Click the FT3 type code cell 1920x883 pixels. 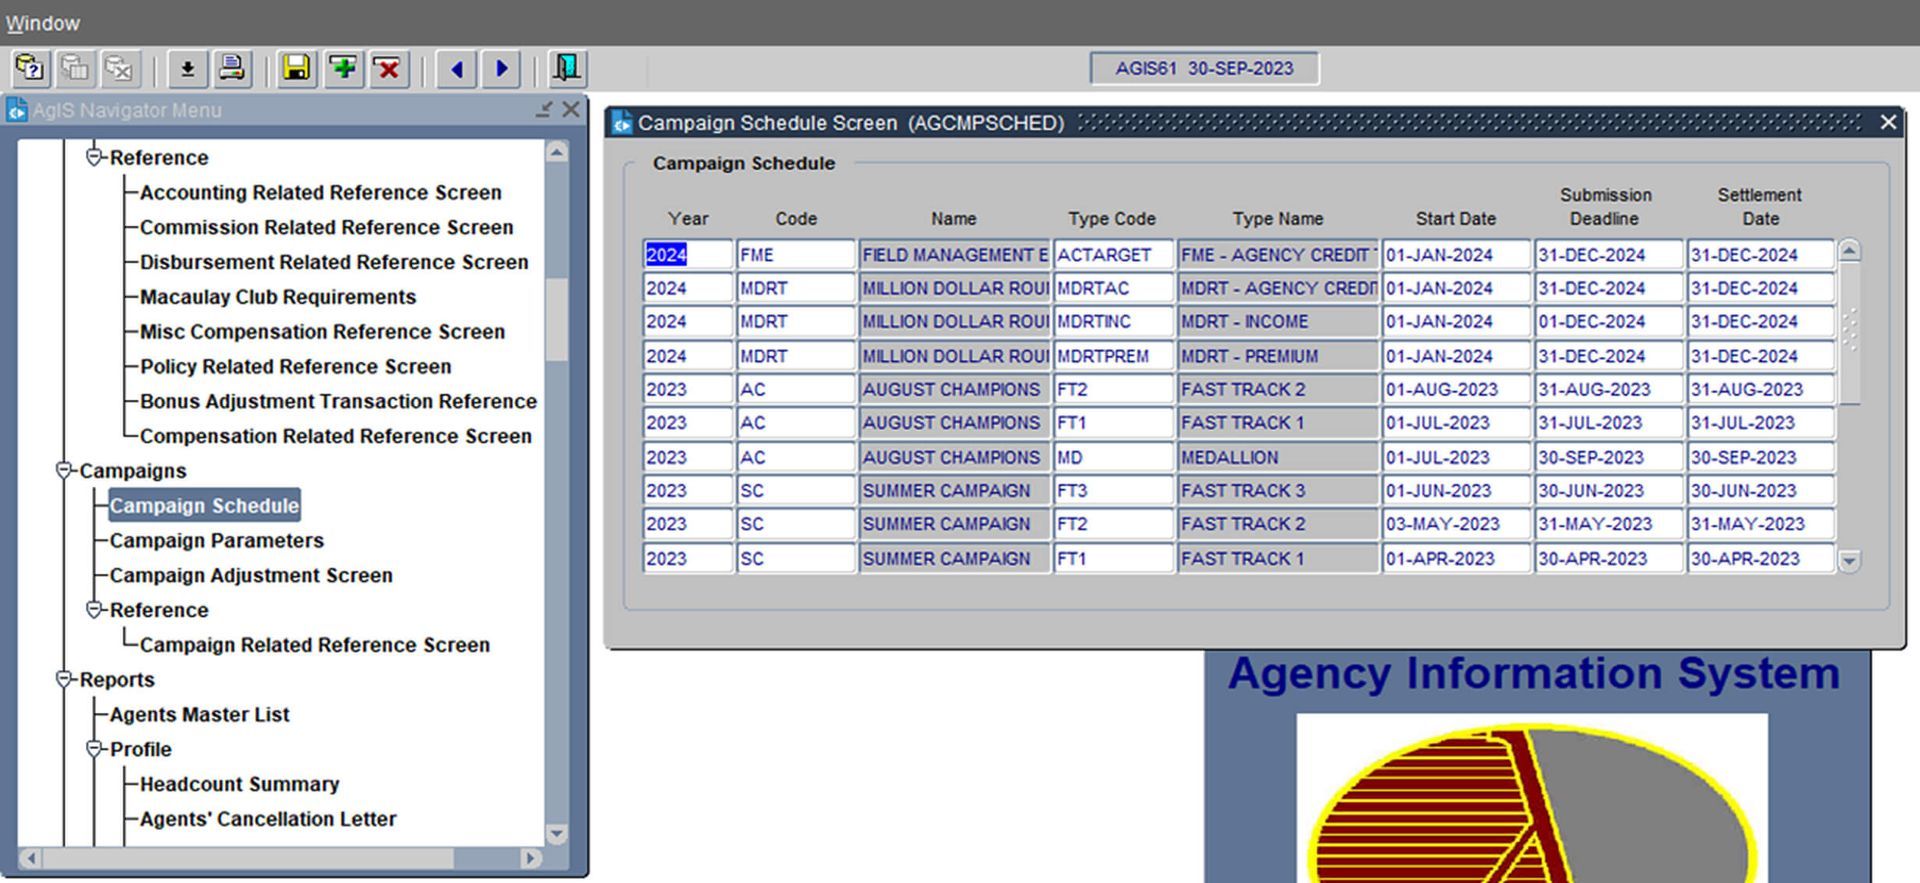pos(1113,491)
